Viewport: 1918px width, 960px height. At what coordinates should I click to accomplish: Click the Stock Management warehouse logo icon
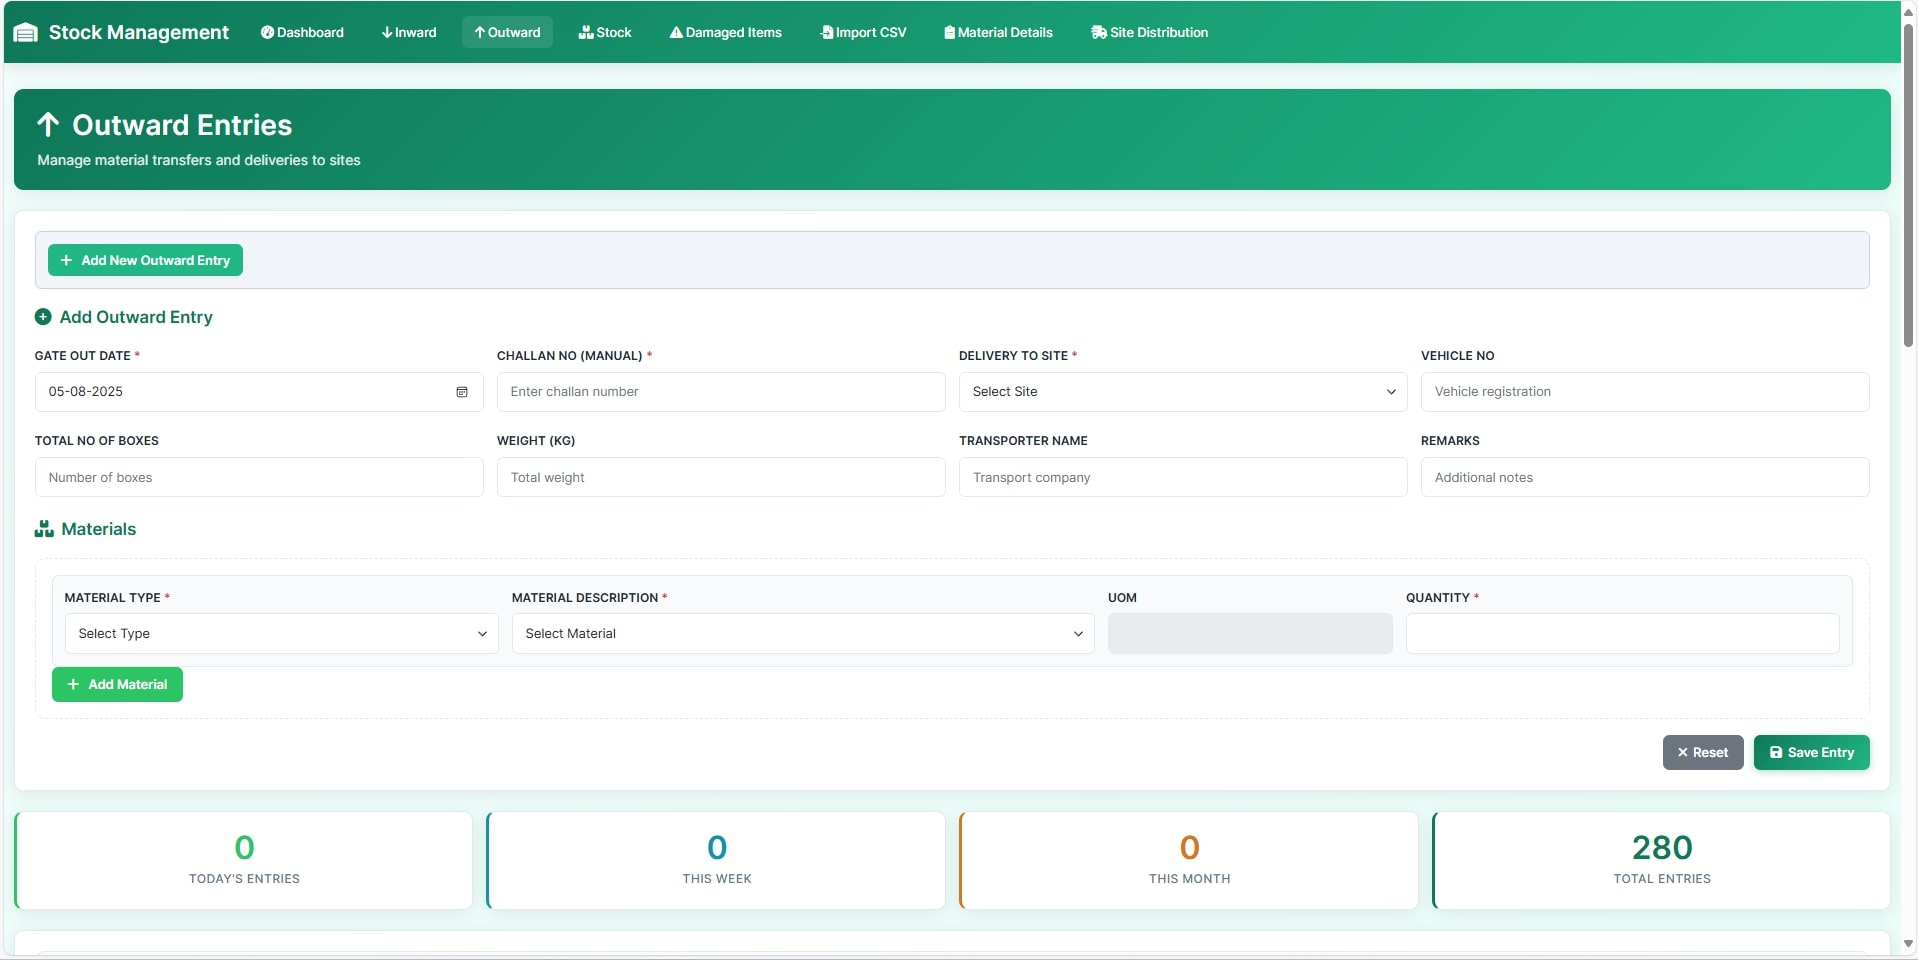[26, 33]
